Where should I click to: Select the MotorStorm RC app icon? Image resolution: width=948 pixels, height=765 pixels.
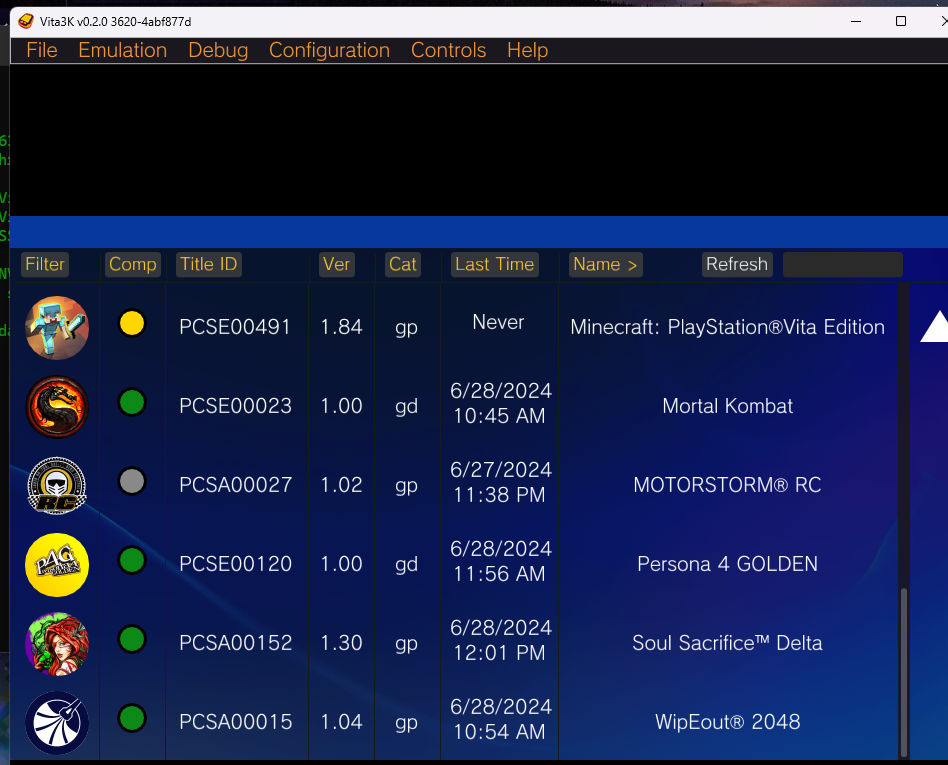coord(57,486)
